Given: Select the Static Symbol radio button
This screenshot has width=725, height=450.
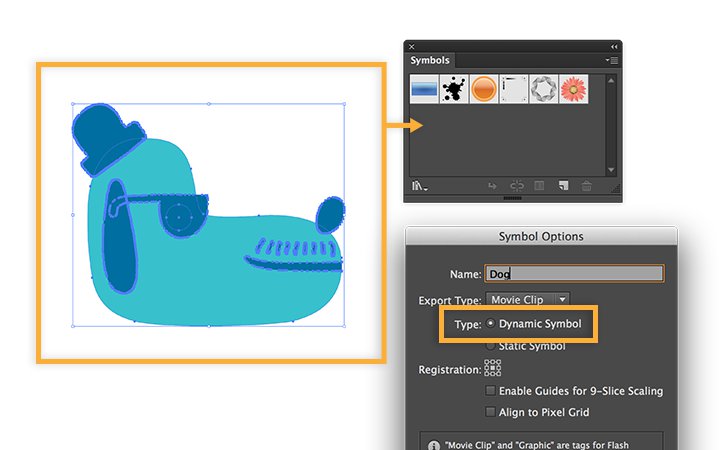Looking at the screenshot, I should click(x=491, y=345).
